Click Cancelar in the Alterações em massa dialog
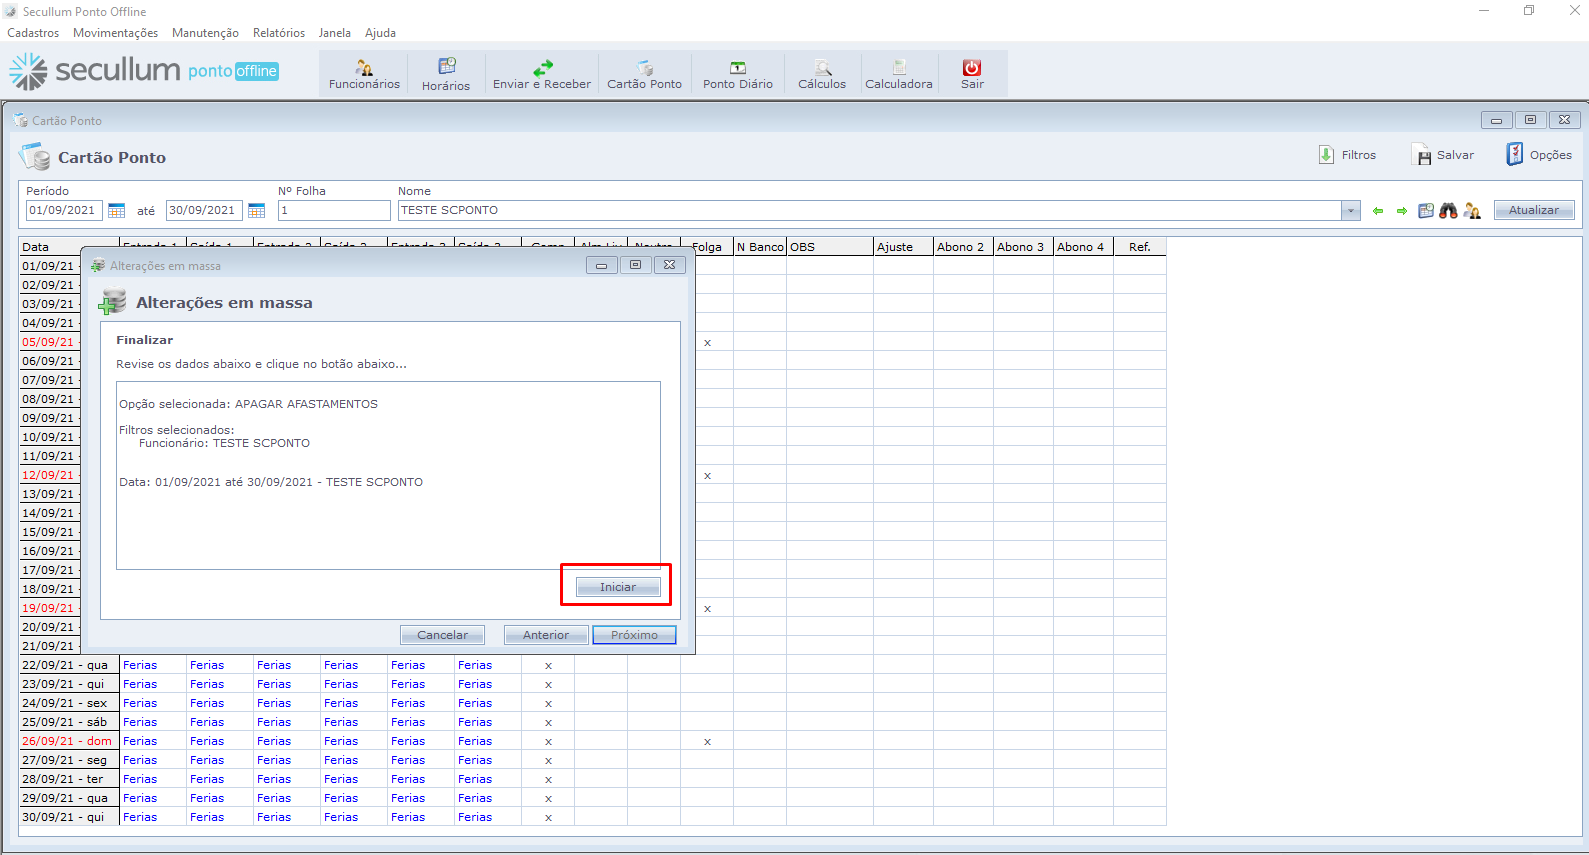 (x=442, y=635)
